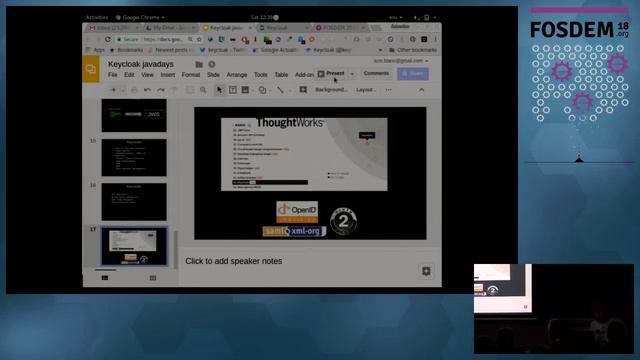The width and height of the screenshot is (640, 360).
Task: Click the Insert image icon
Action: click(245, 90)
